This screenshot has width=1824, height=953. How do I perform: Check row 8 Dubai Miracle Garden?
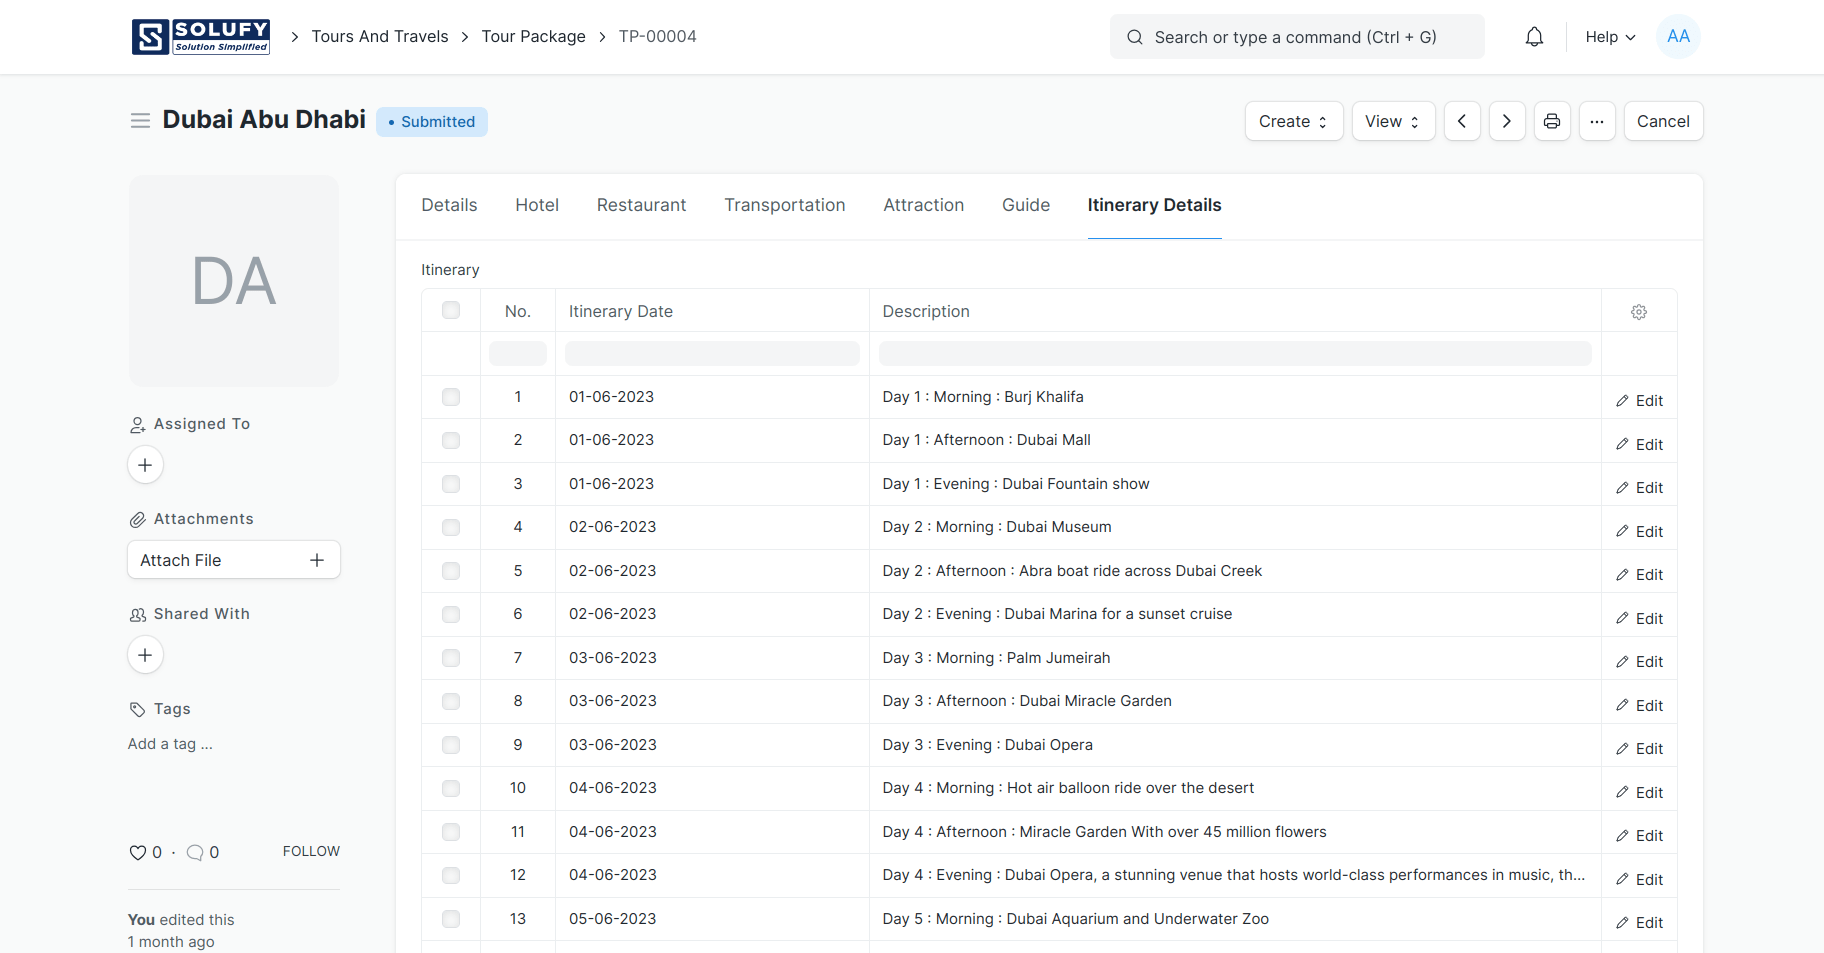point(451,701)
